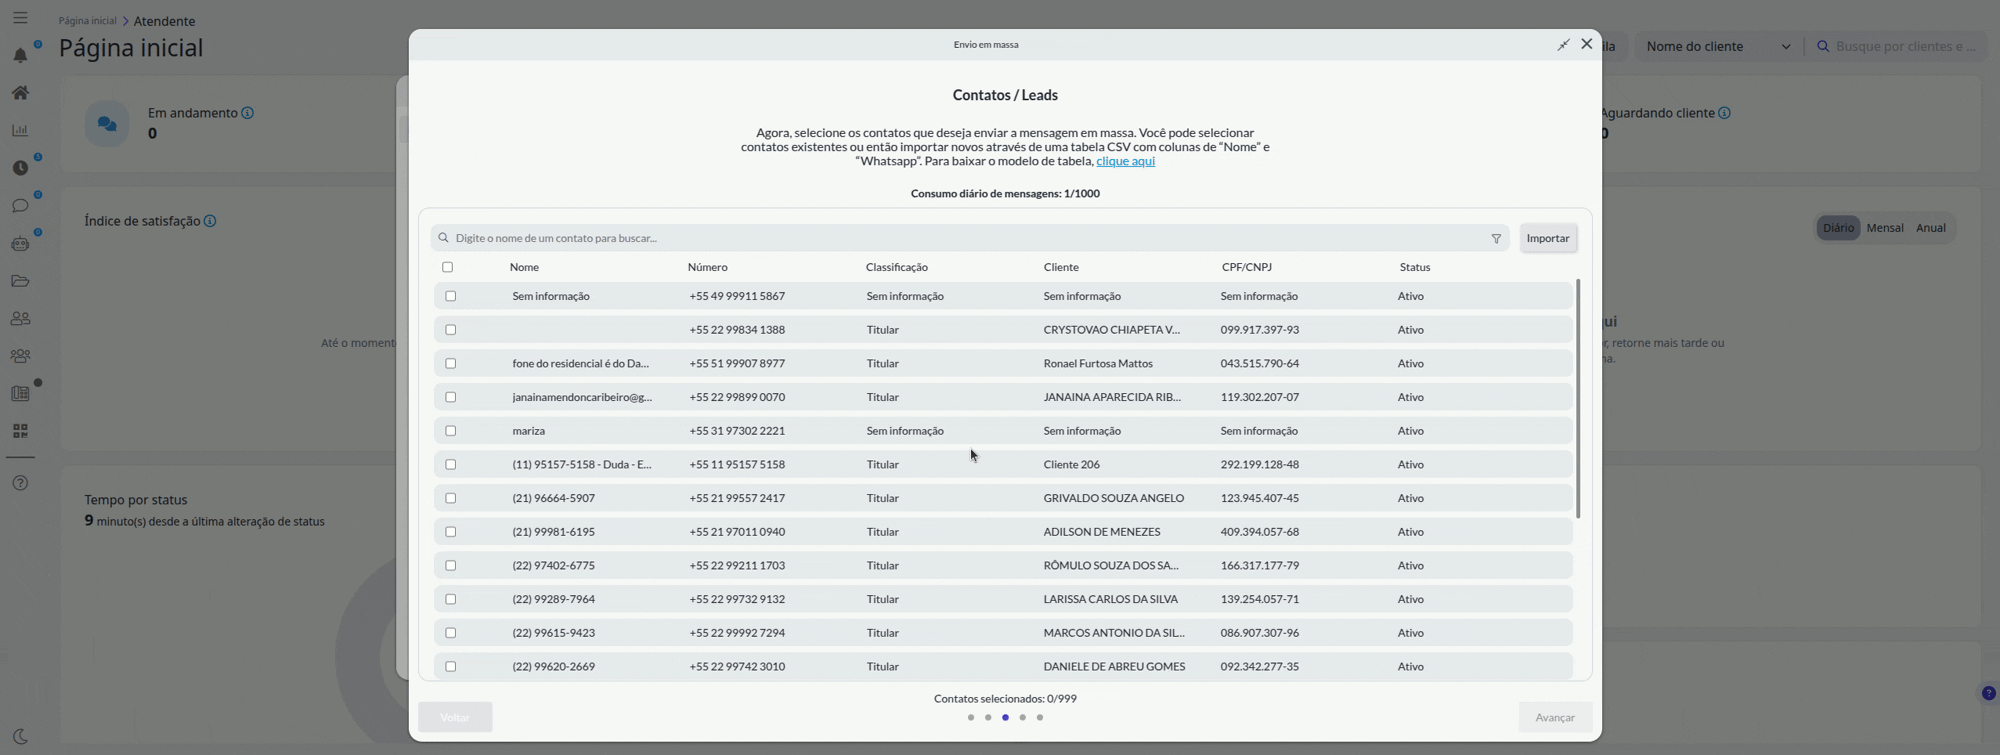This screenshot has height=755, width=2000.
Task: Open the robot bot sidebar icon
Action: click(x=20, y=243)
